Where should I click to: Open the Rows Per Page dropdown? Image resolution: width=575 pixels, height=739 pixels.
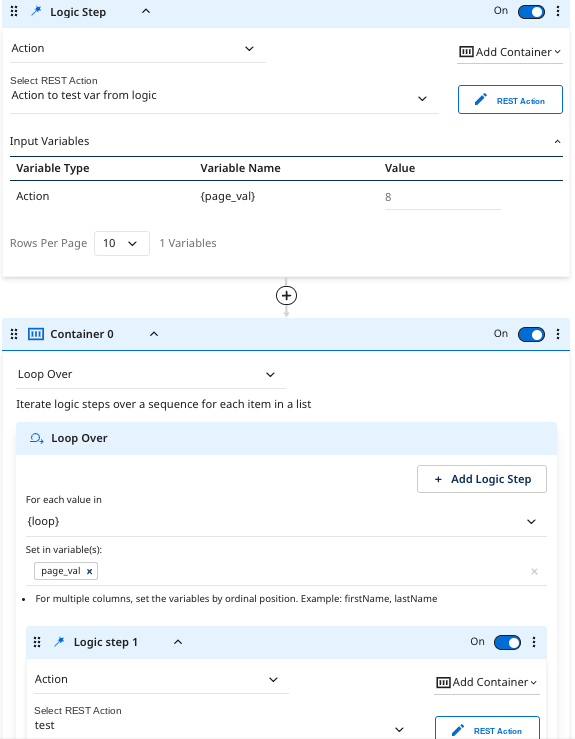pyautogui.click(x=122, y=243)
